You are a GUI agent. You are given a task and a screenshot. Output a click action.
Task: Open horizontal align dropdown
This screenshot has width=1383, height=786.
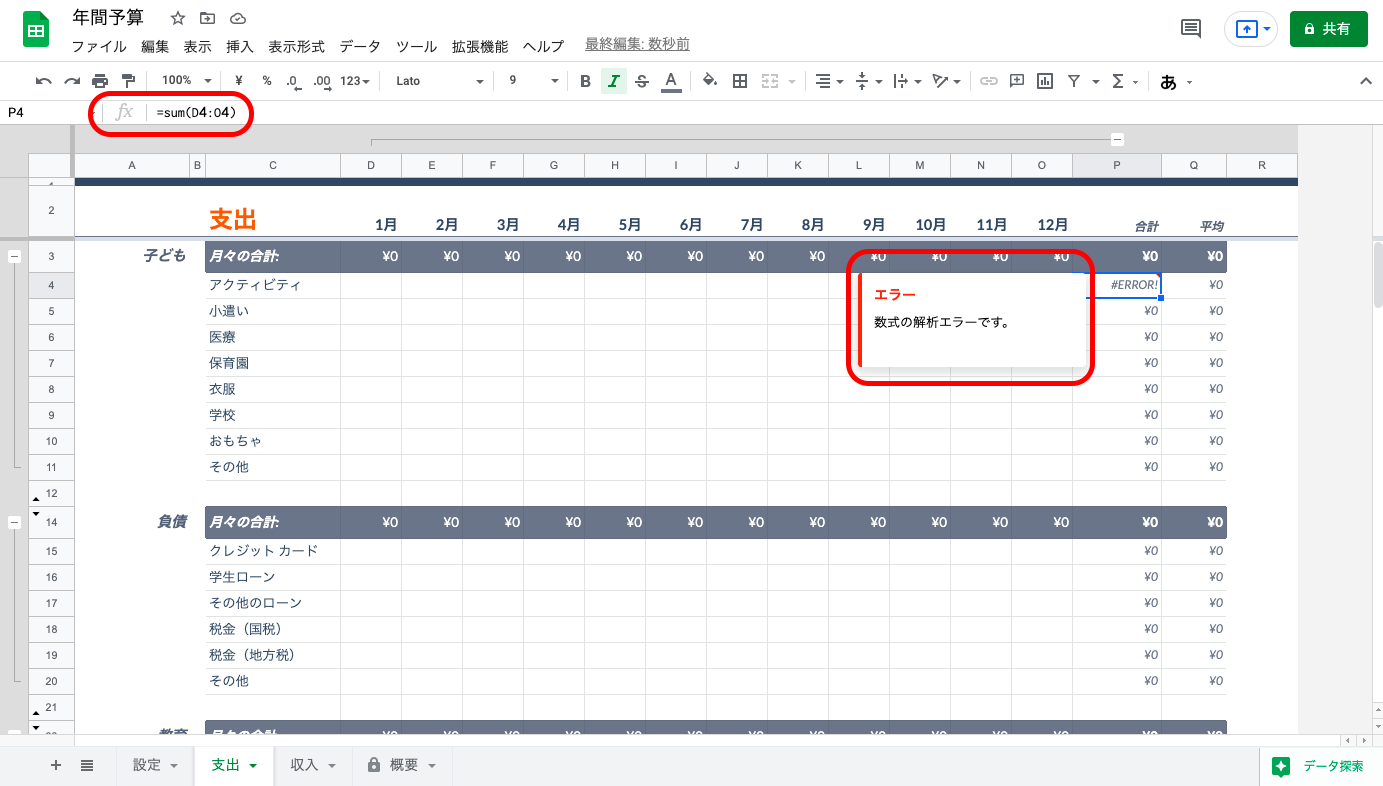pyautogui.click(x=827, y=81)
